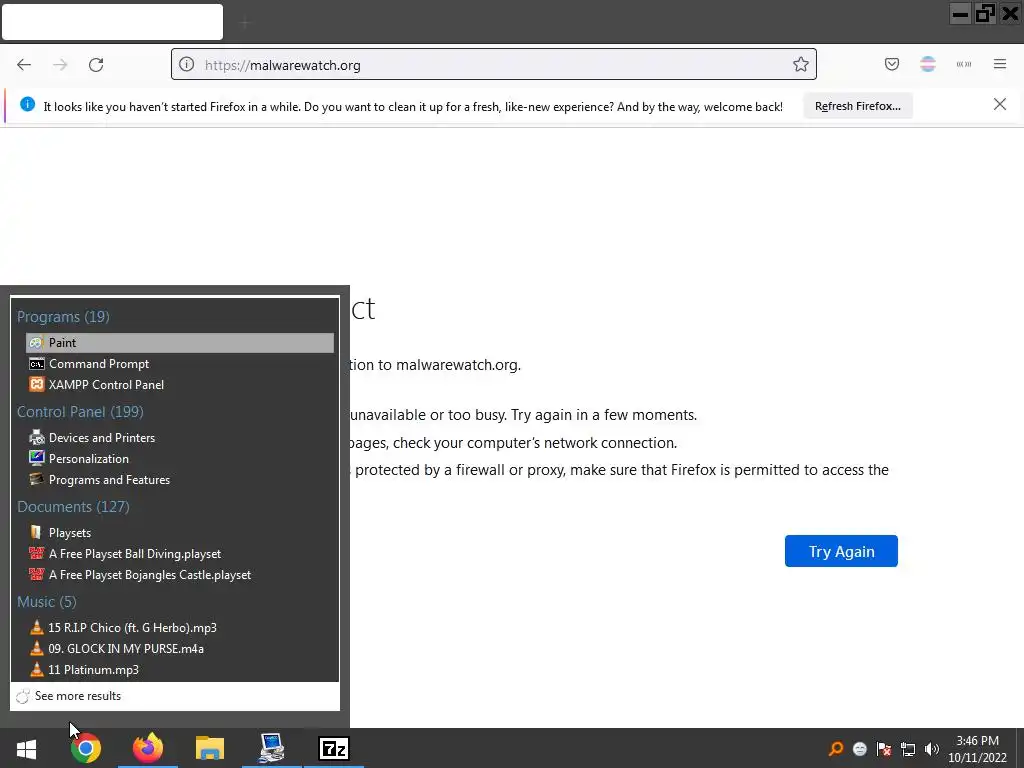Click the VLC cone icon beside 11 Platinum.mp3
The height and width of the screenshot is (768, 1024).
37,669
